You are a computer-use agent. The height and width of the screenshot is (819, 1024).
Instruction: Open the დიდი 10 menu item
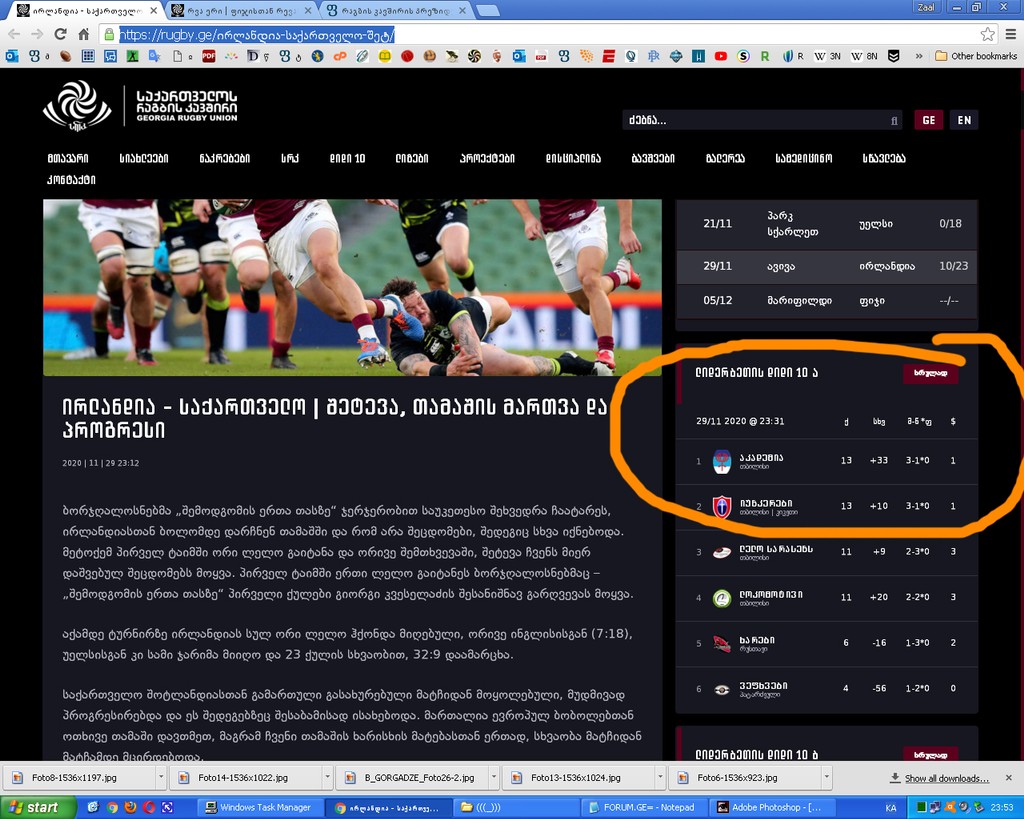point(347,158)
